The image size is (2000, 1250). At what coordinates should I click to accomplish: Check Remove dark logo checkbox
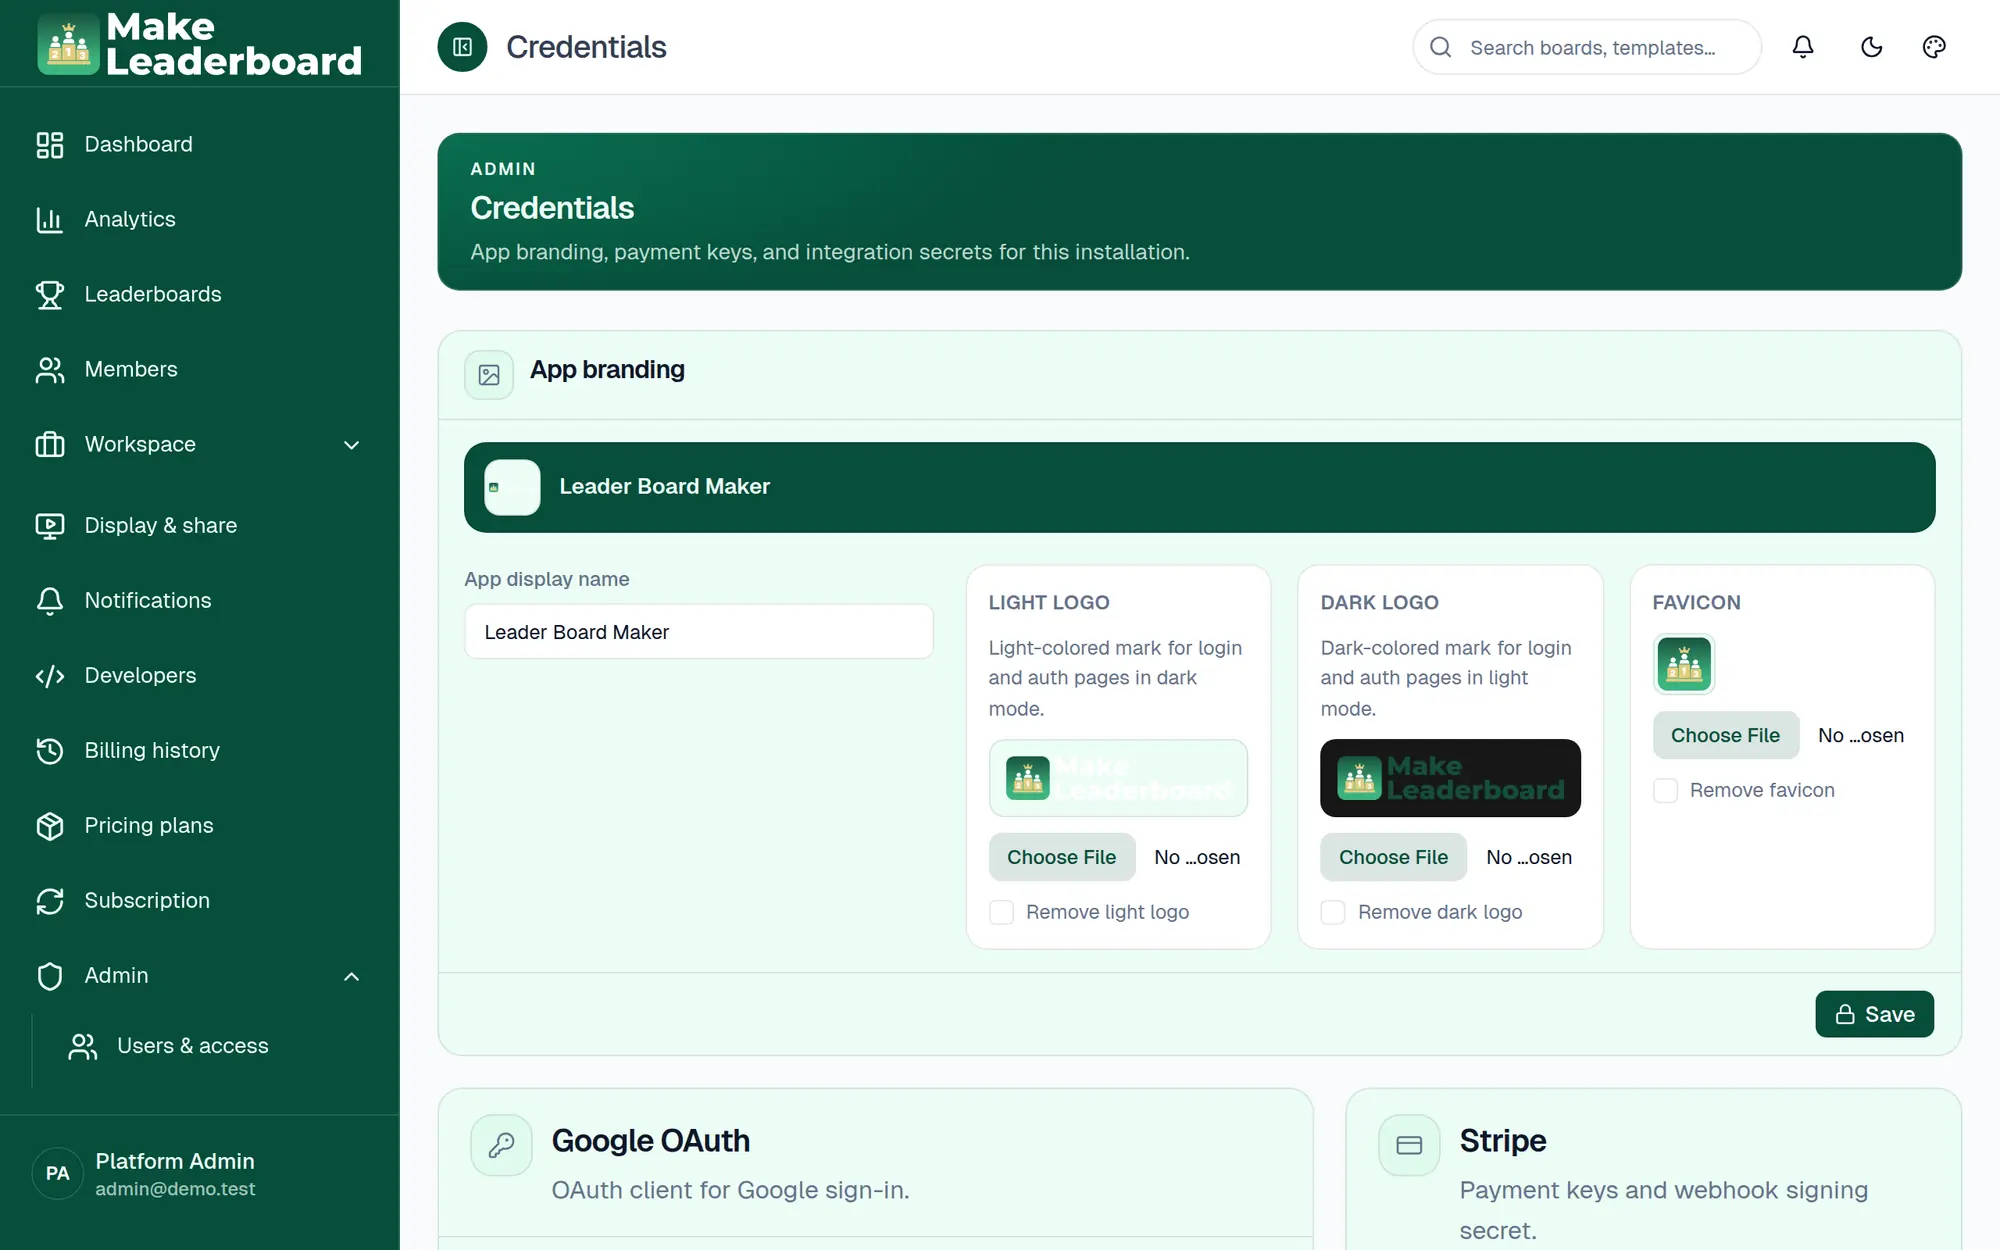tap(1333, 912)
